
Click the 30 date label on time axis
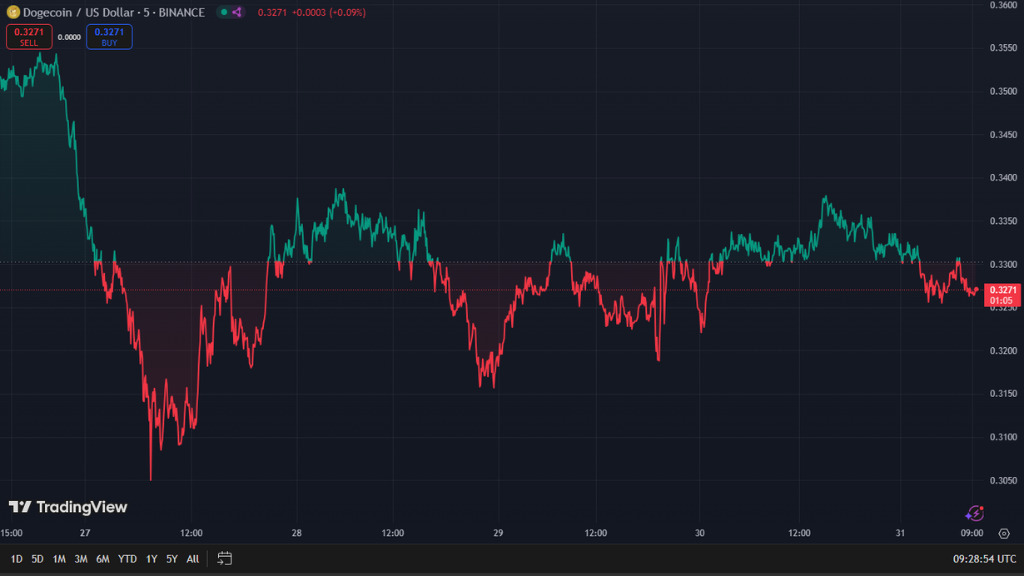click(x=699, y=533)
